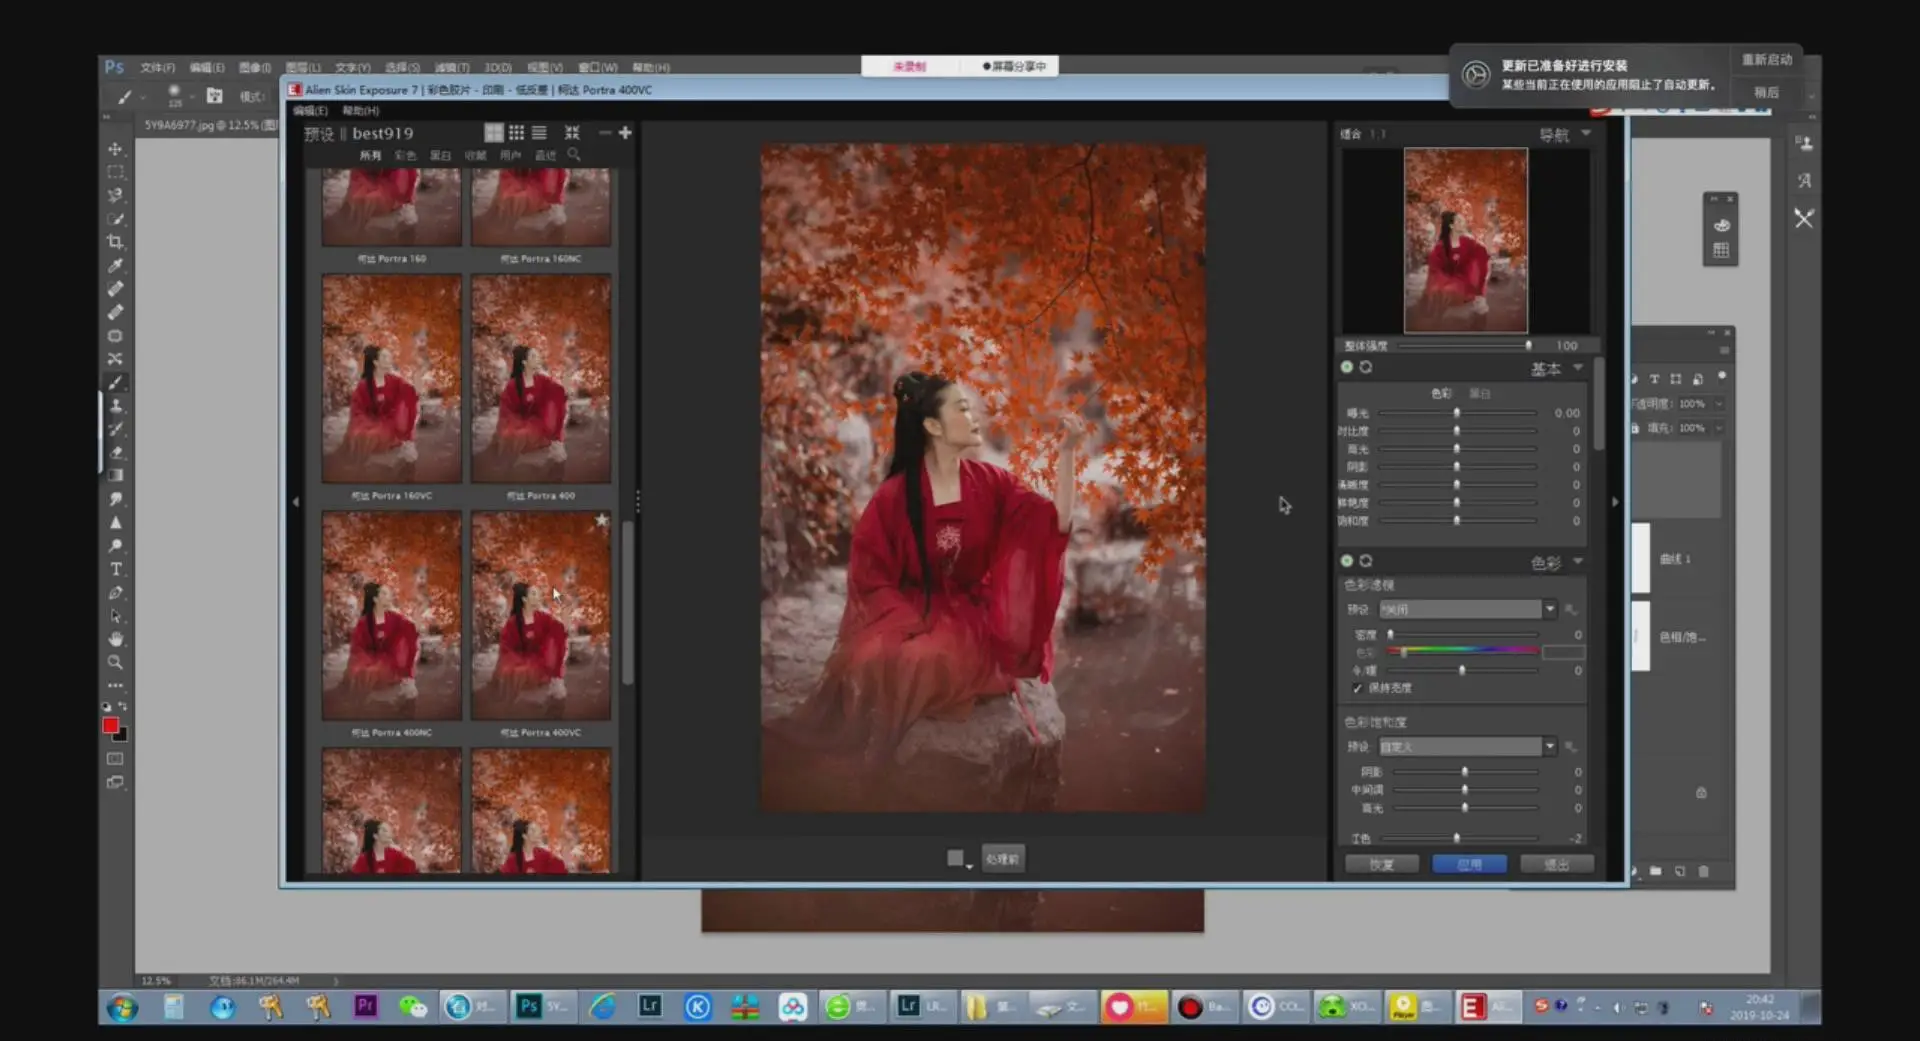Select Photoshop Eyedropper tool

click(115, 266)
